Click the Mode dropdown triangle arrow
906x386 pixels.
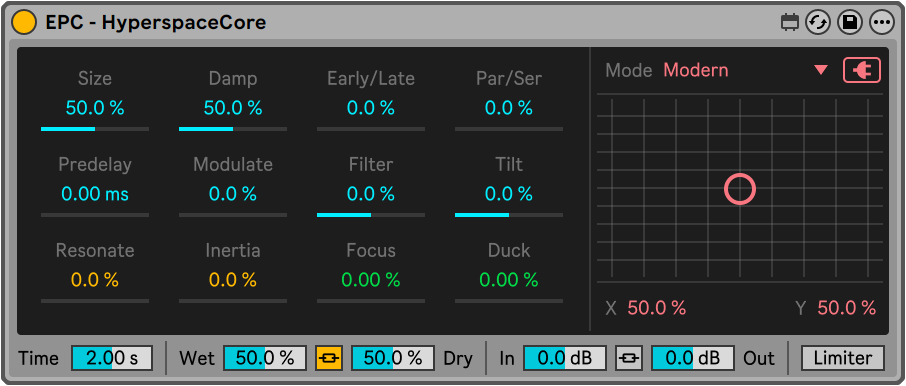820,70
